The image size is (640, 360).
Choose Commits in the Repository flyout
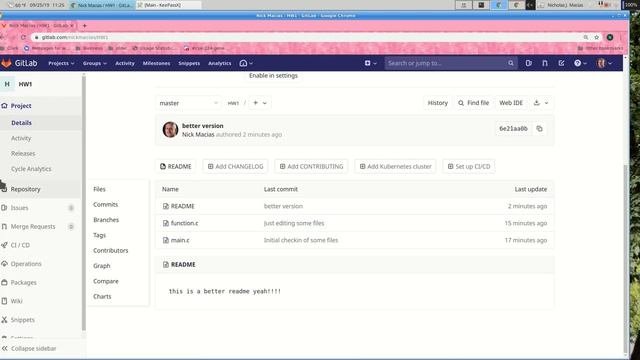[105, 204]
